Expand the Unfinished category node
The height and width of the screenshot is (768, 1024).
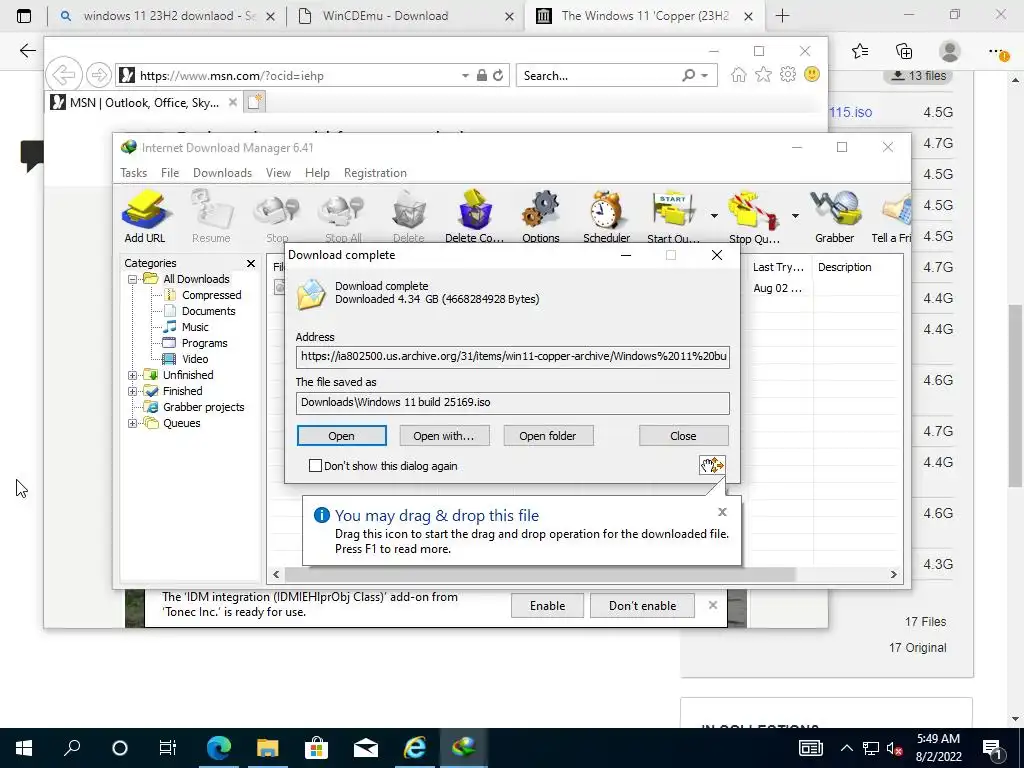133,375
